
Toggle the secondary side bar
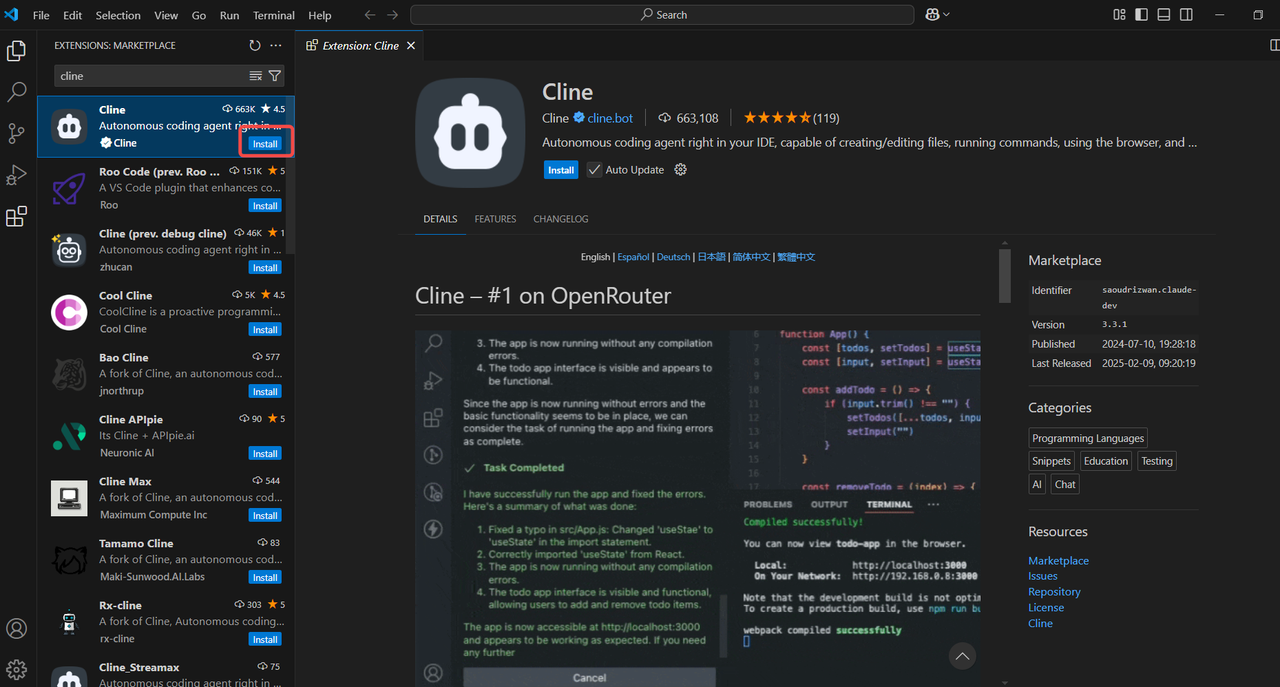coord(1186,15)
